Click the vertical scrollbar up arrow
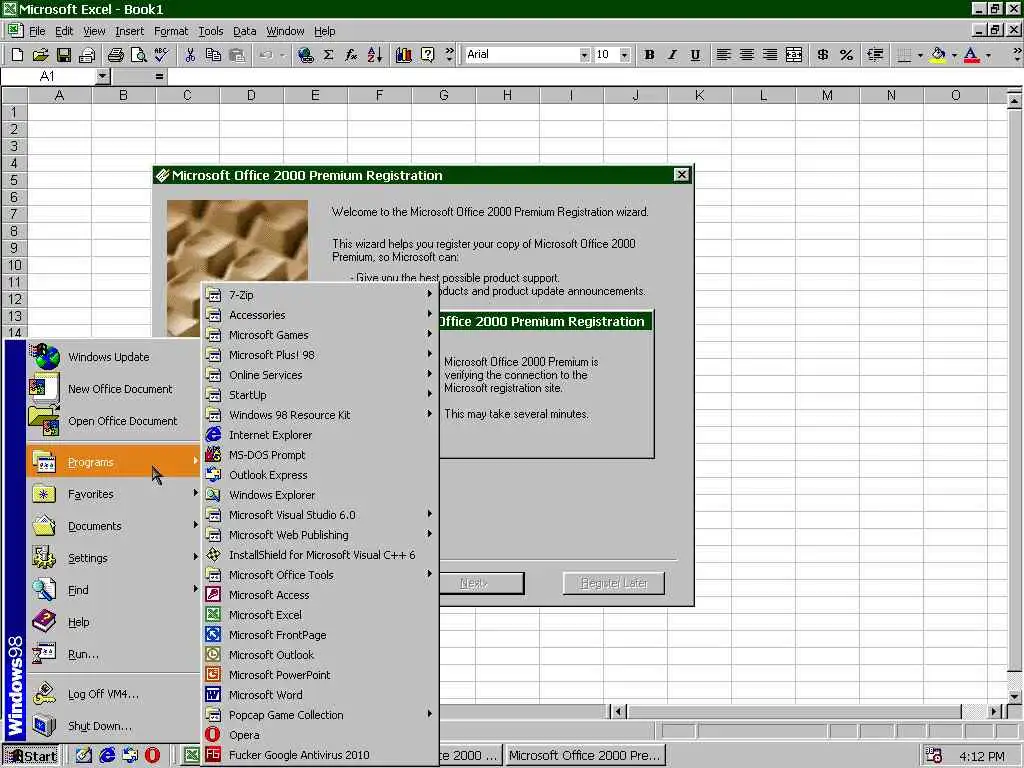The image size is (1024, 768). pos(1014,101)
